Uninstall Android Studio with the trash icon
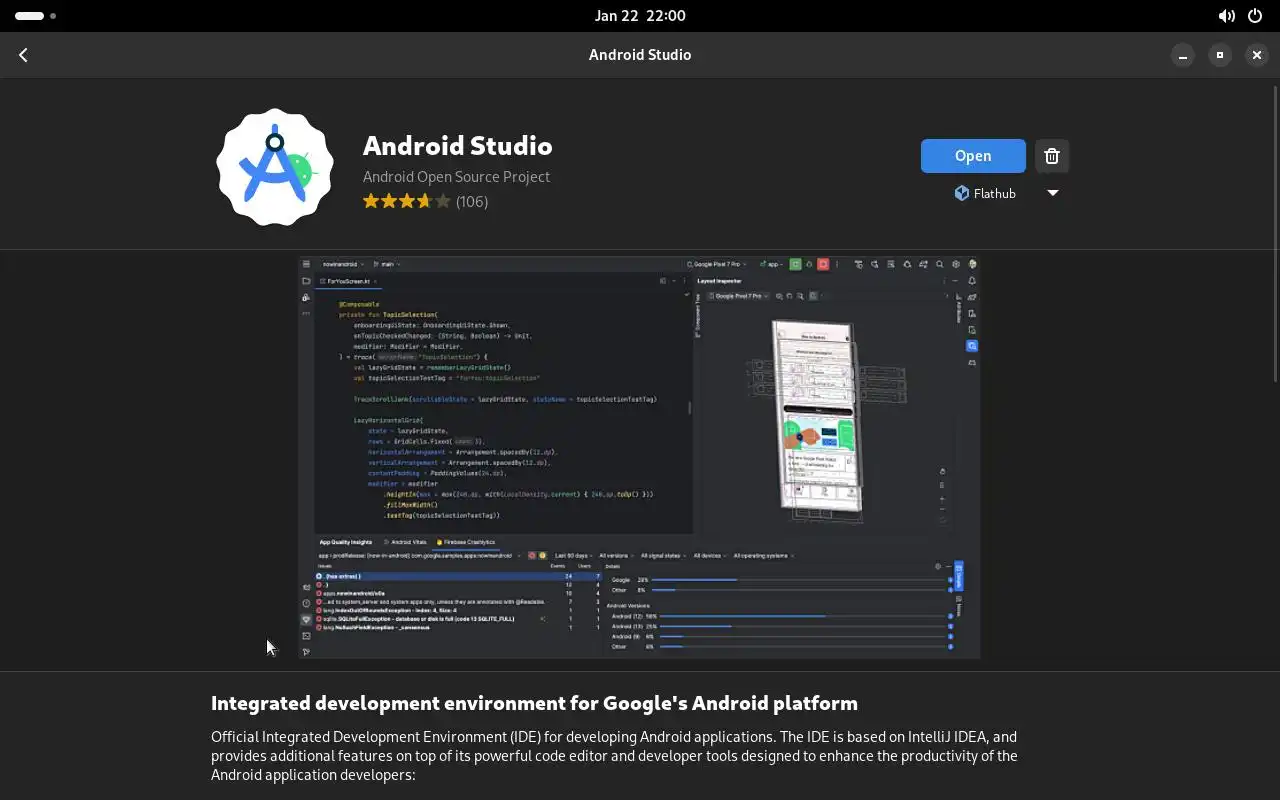Screen dimensions: 1280x800 point(1051,156)
